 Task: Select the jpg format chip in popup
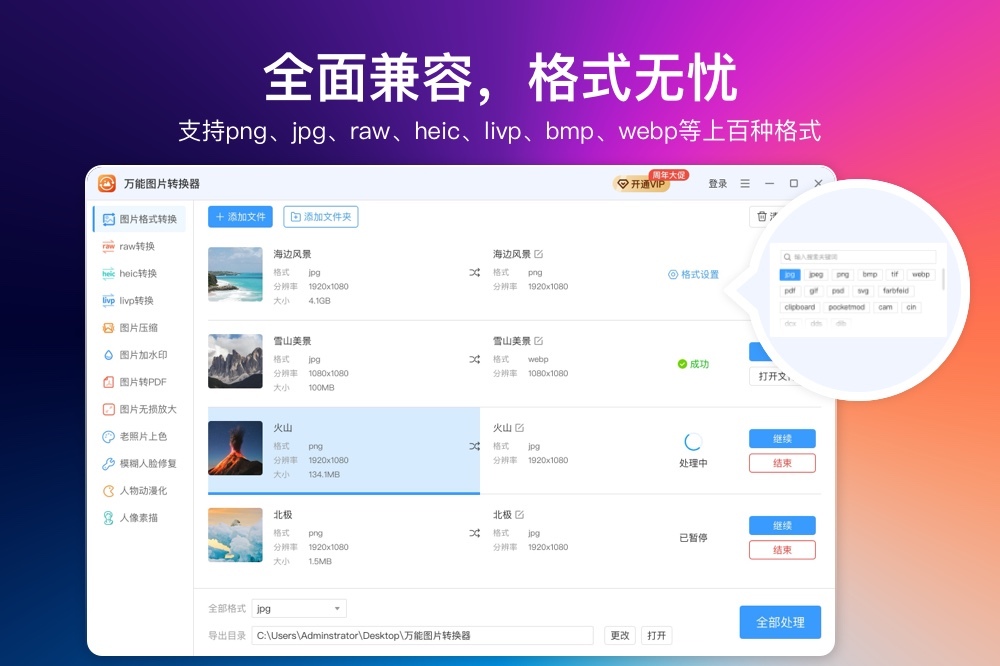(x=790, y=274)
